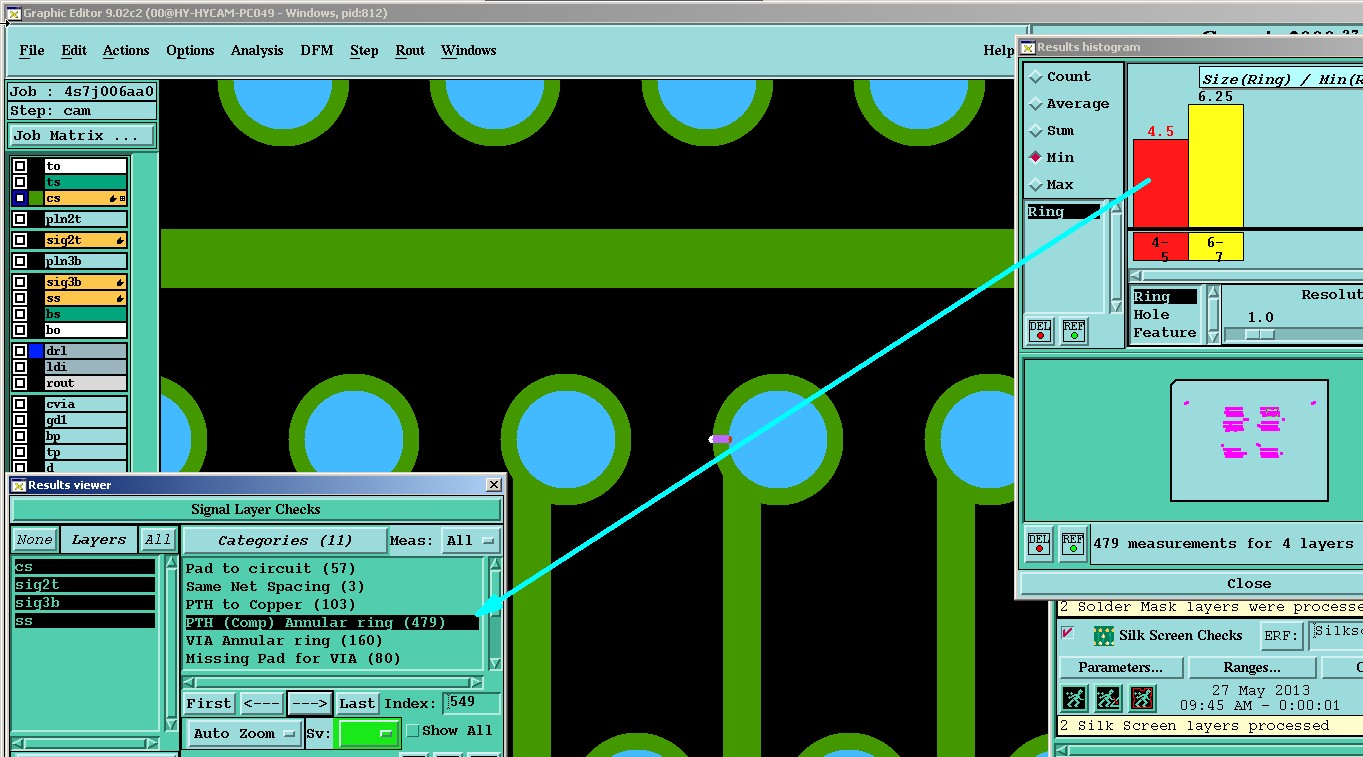1363x757 pixels.
Task: Open the Step menu
Action: tap(364, 51)
